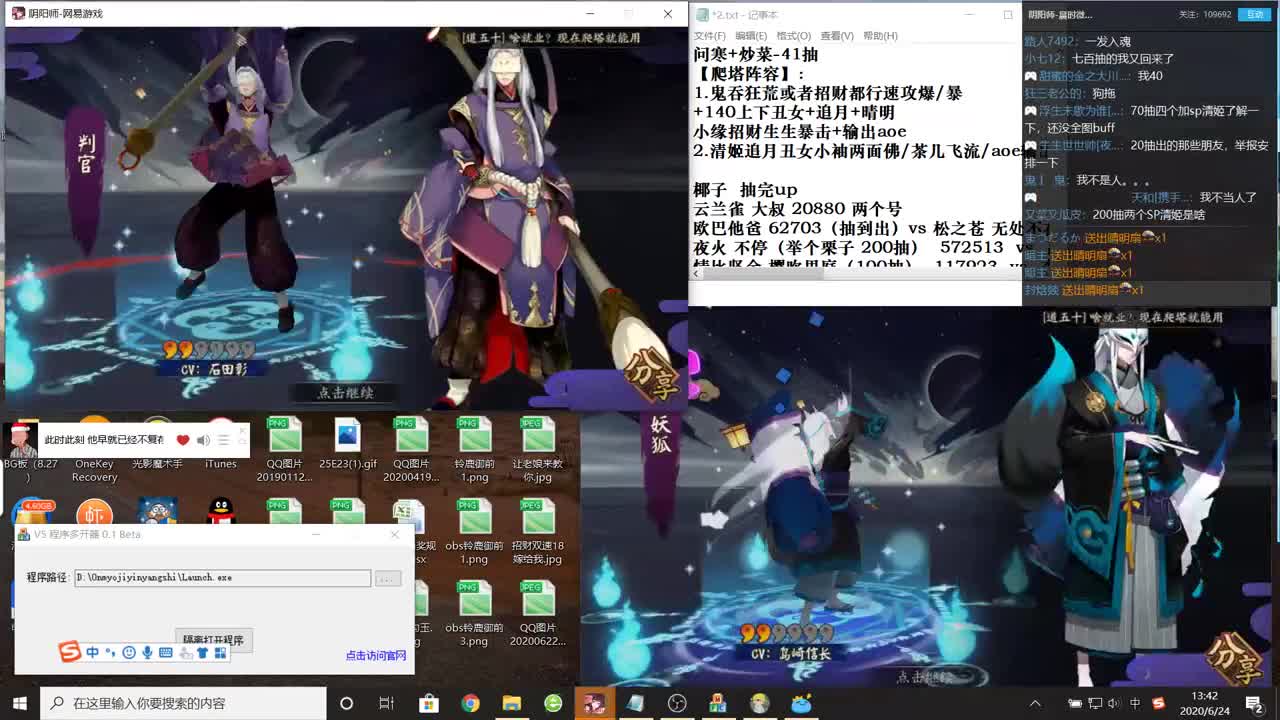Click 点击继续 in the right game window
The image size is (1280, 720).
[x=925, y=677]
